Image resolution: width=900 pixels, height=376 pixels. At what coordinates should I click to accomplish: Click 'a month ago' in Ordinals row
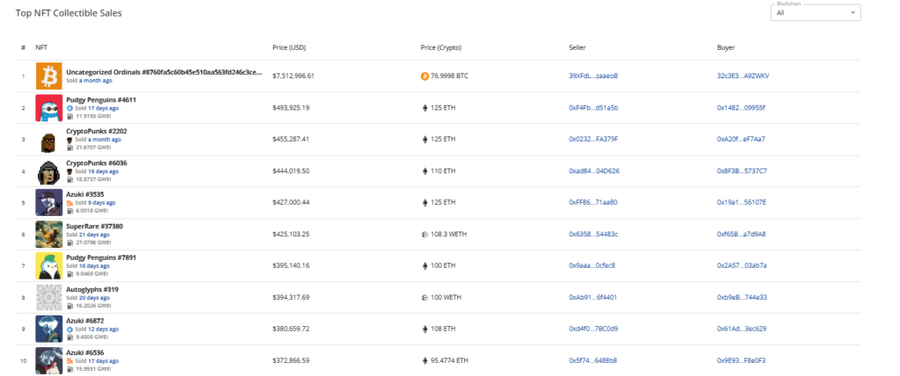point(95,81)
